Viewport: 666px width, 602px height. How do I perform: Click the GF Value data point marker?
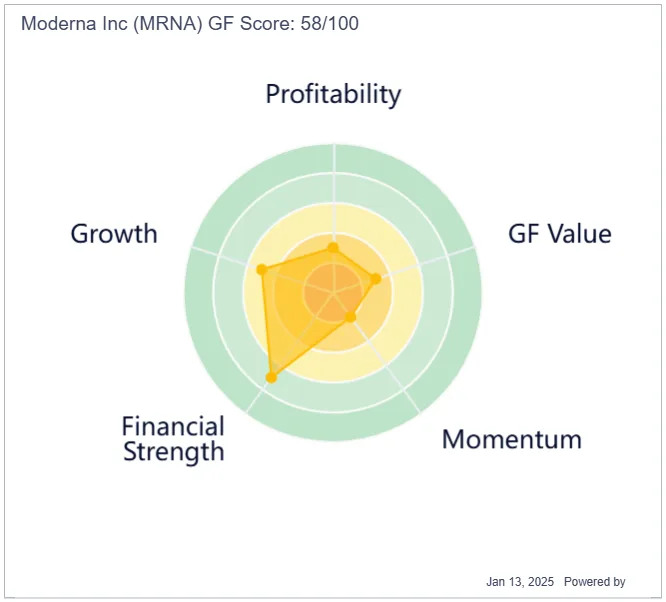[x=376, y=279]
